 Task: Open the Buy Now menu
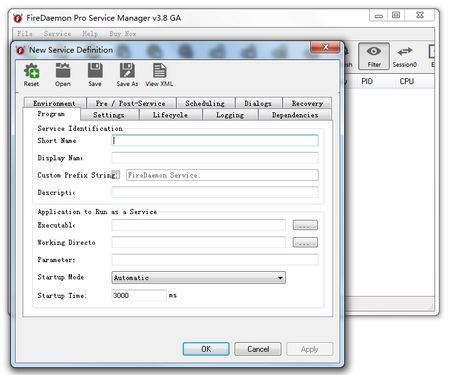point(122,34)
